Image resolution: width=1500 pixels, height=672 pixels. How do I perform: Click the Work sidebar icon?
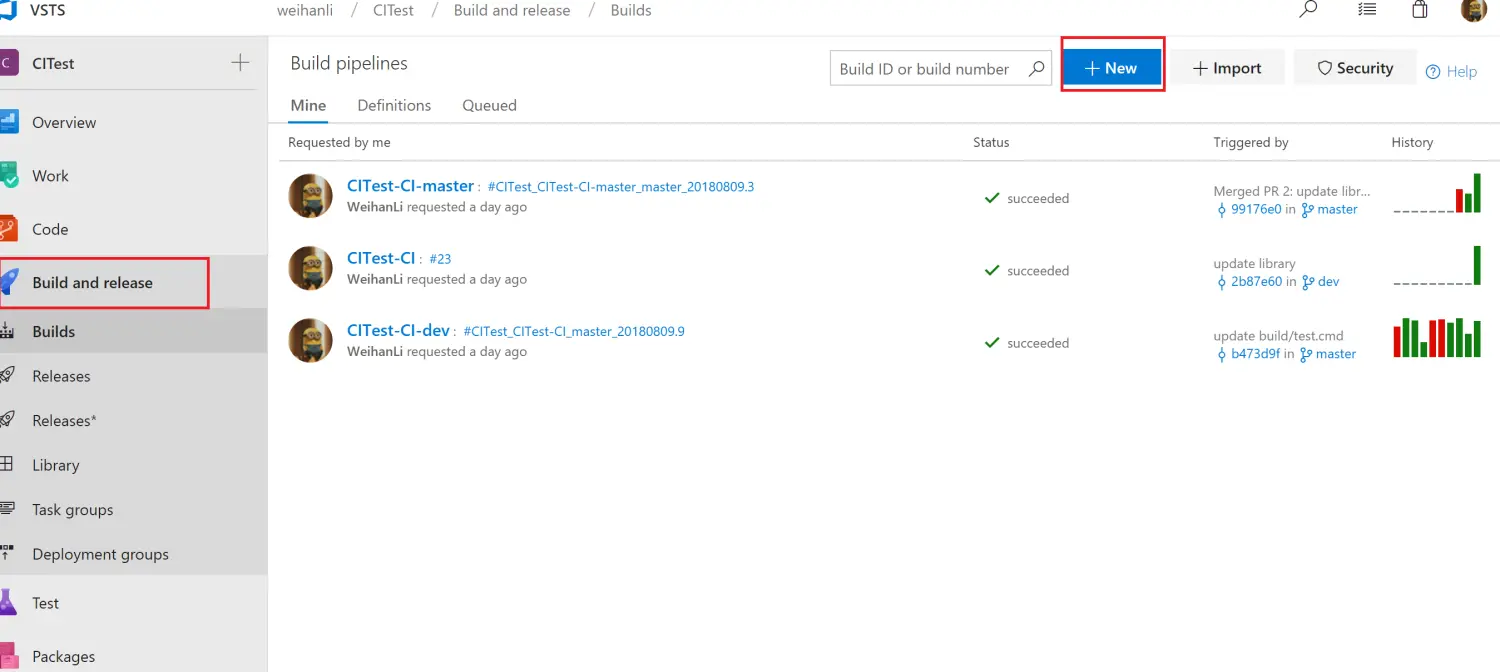(9, 176)
